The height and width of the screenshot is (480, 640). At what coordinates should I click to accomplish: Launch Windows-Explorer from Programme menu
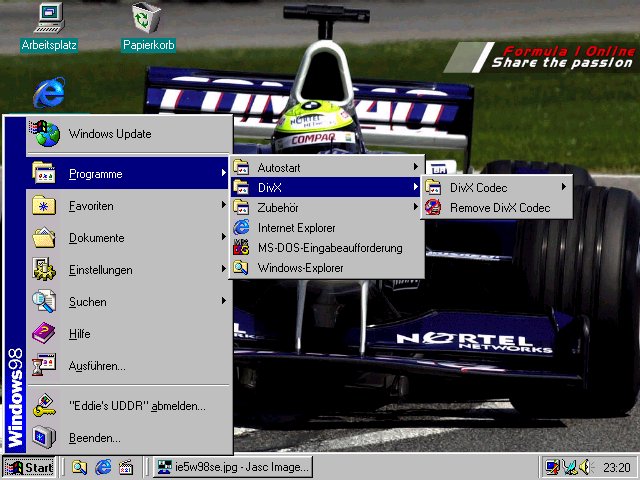(300, 267)
